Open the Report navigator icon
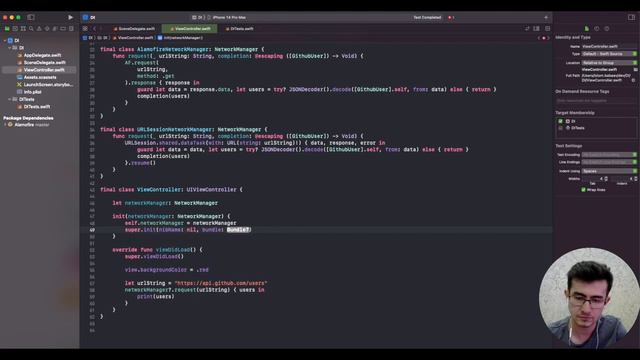 pyautogui.click(x=71, y=29)
